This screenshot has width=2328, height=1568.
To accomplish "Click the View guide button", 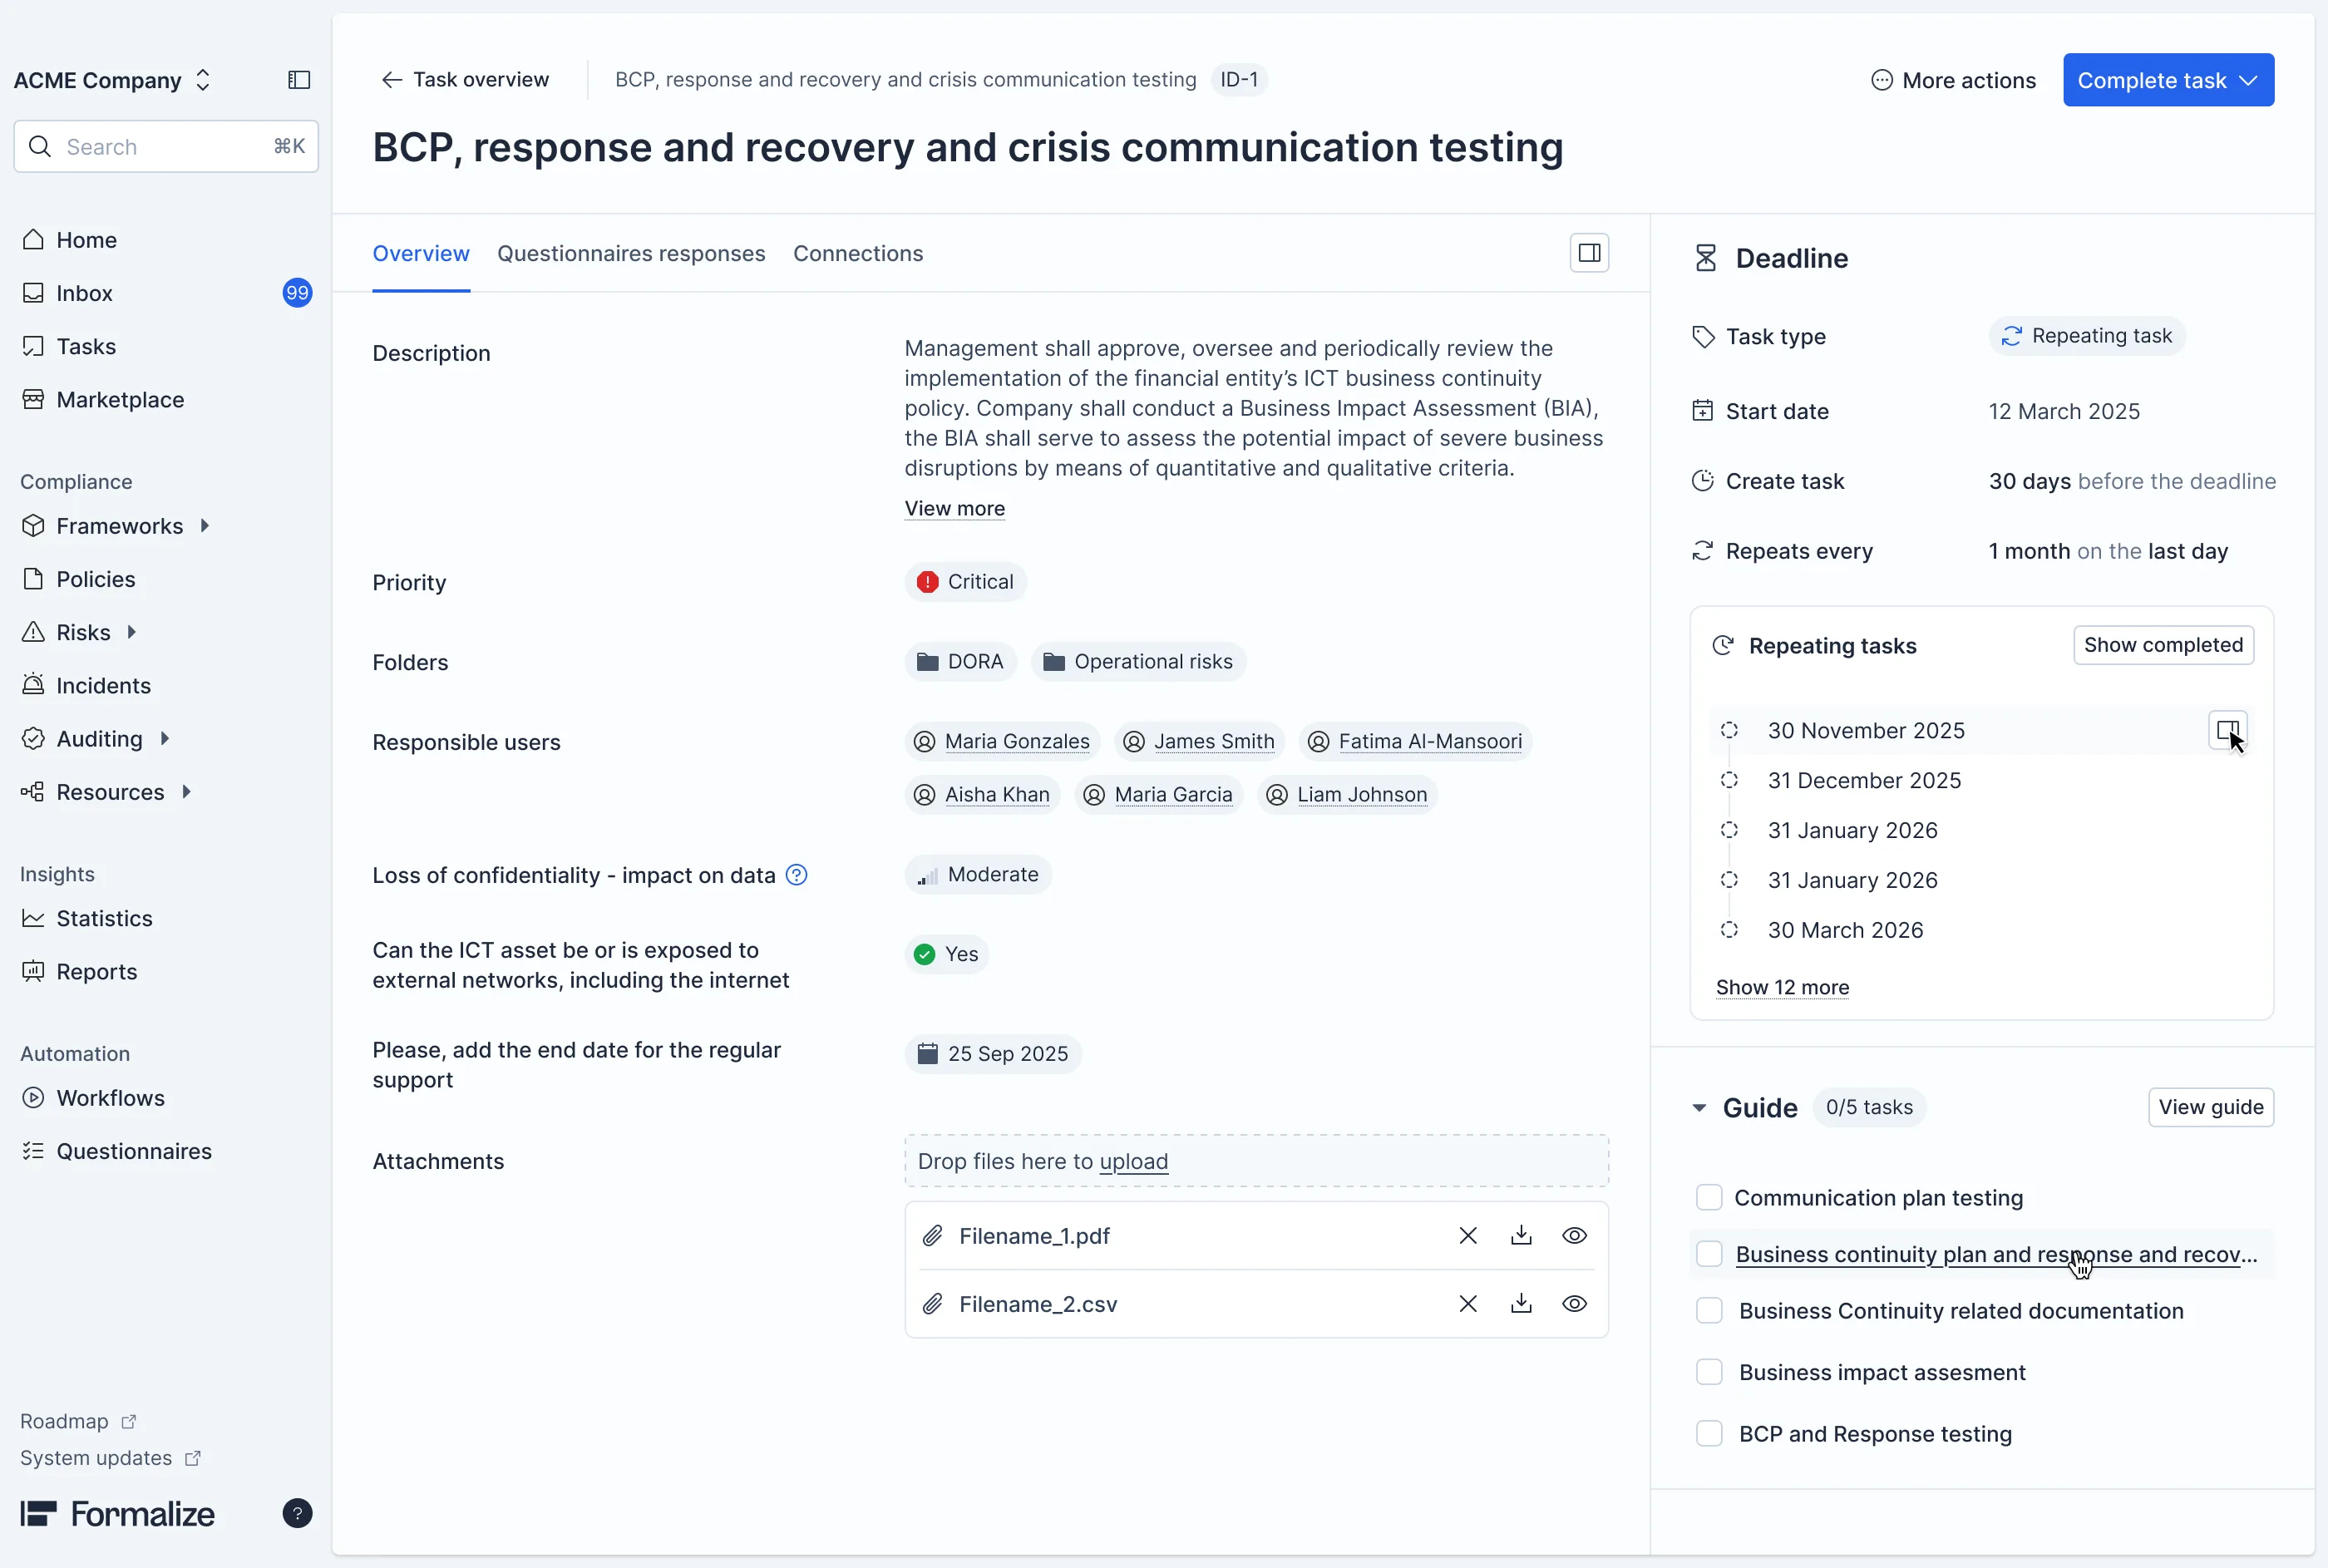I will coord(2211,1107).
